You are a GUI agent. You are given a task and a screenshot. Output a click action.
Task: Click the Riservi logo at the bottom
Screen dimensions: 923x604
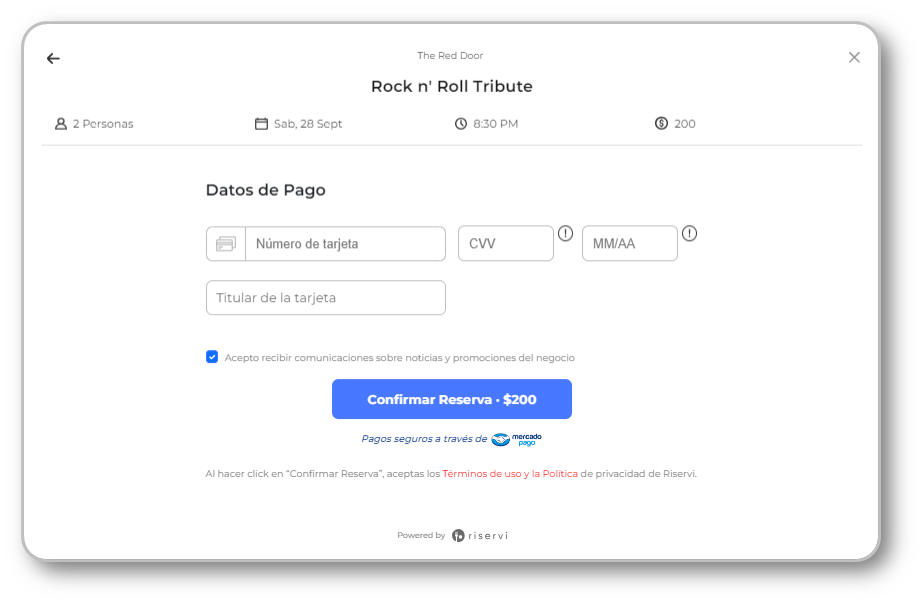point(480,535)
